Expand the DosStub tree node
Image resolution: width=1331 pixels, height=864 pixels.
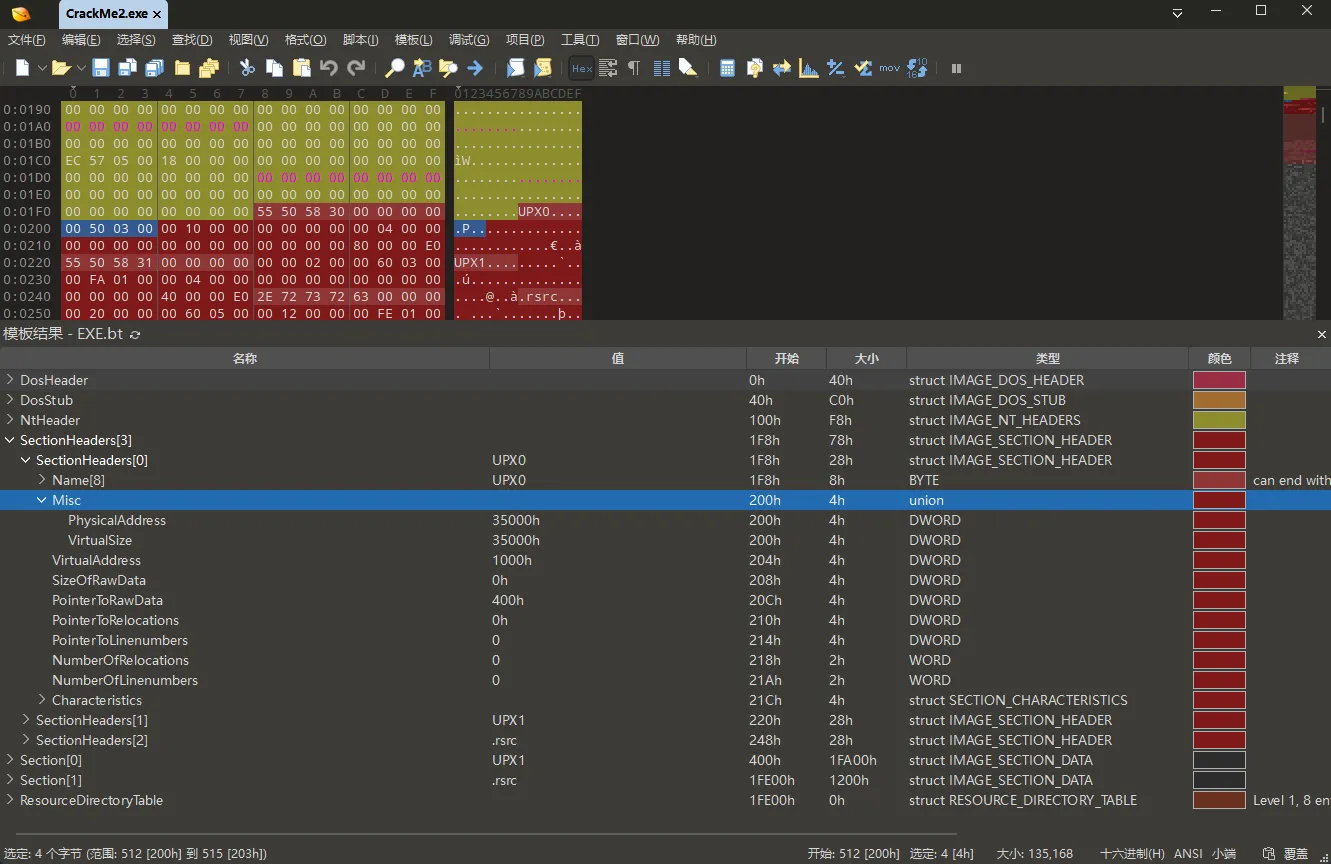(10, 400)
